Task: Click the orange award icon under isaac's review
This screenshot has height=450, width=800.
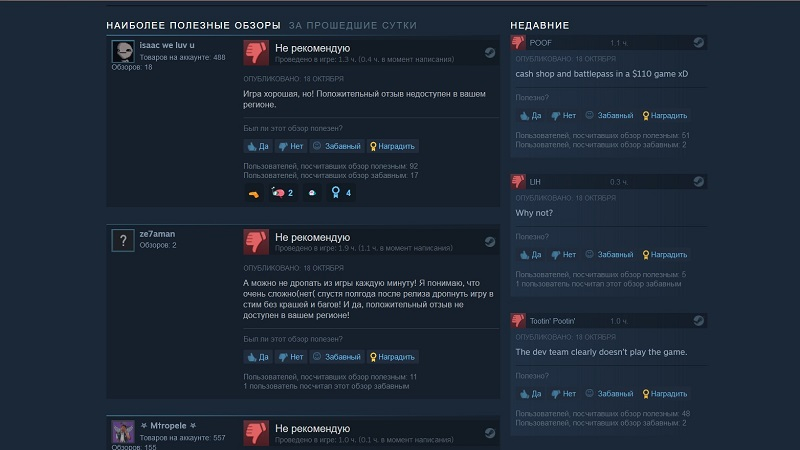Action: (254, 193)
